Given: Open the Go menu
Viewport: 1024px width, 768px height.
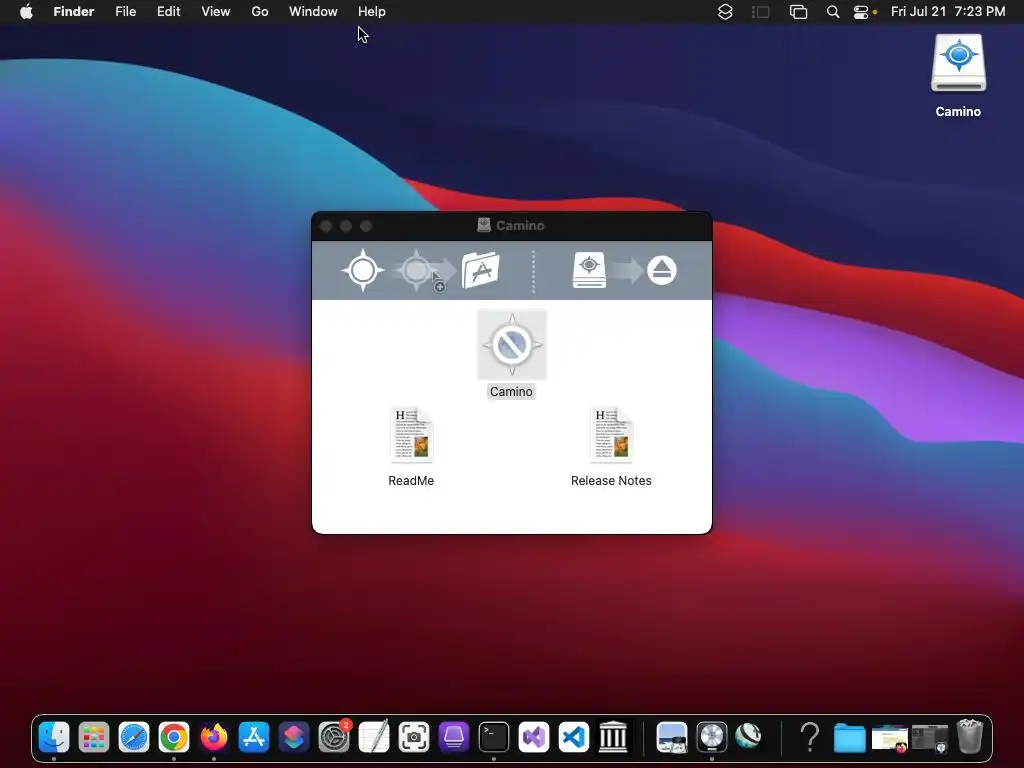Looking at the screenshot, I should (260, 11).
